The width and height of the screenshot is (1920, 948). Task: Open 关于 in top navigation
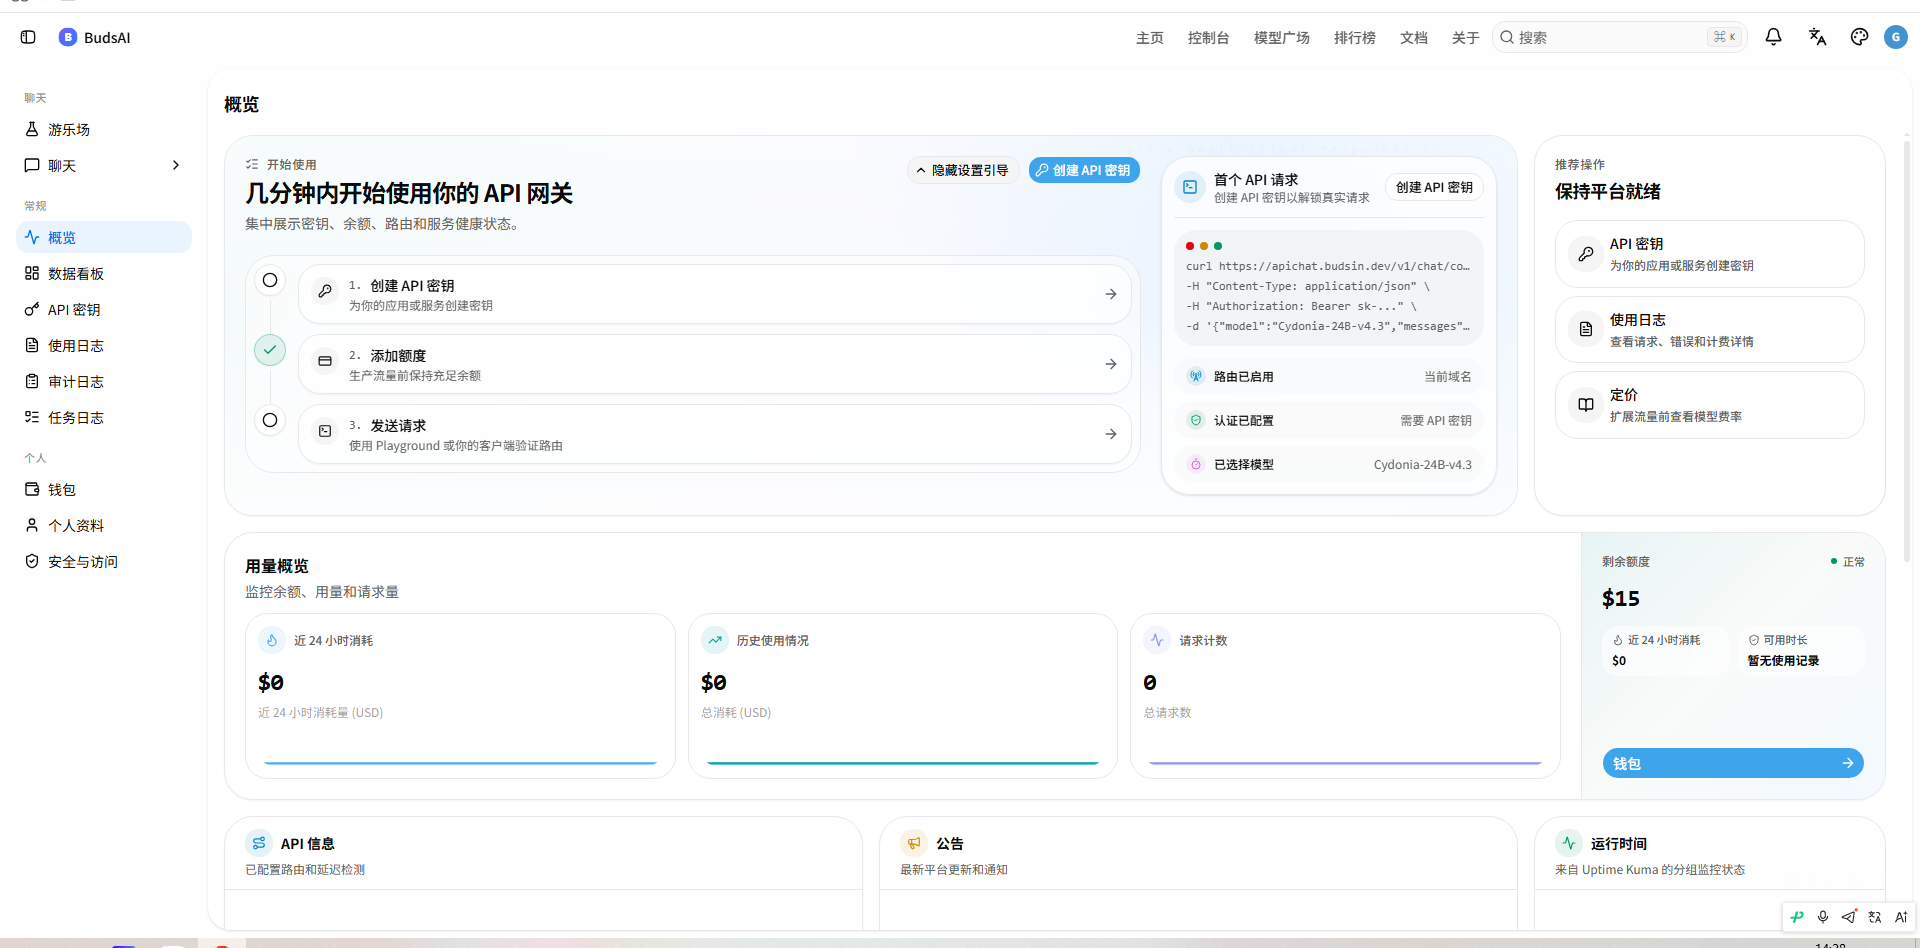(1466, 37)
